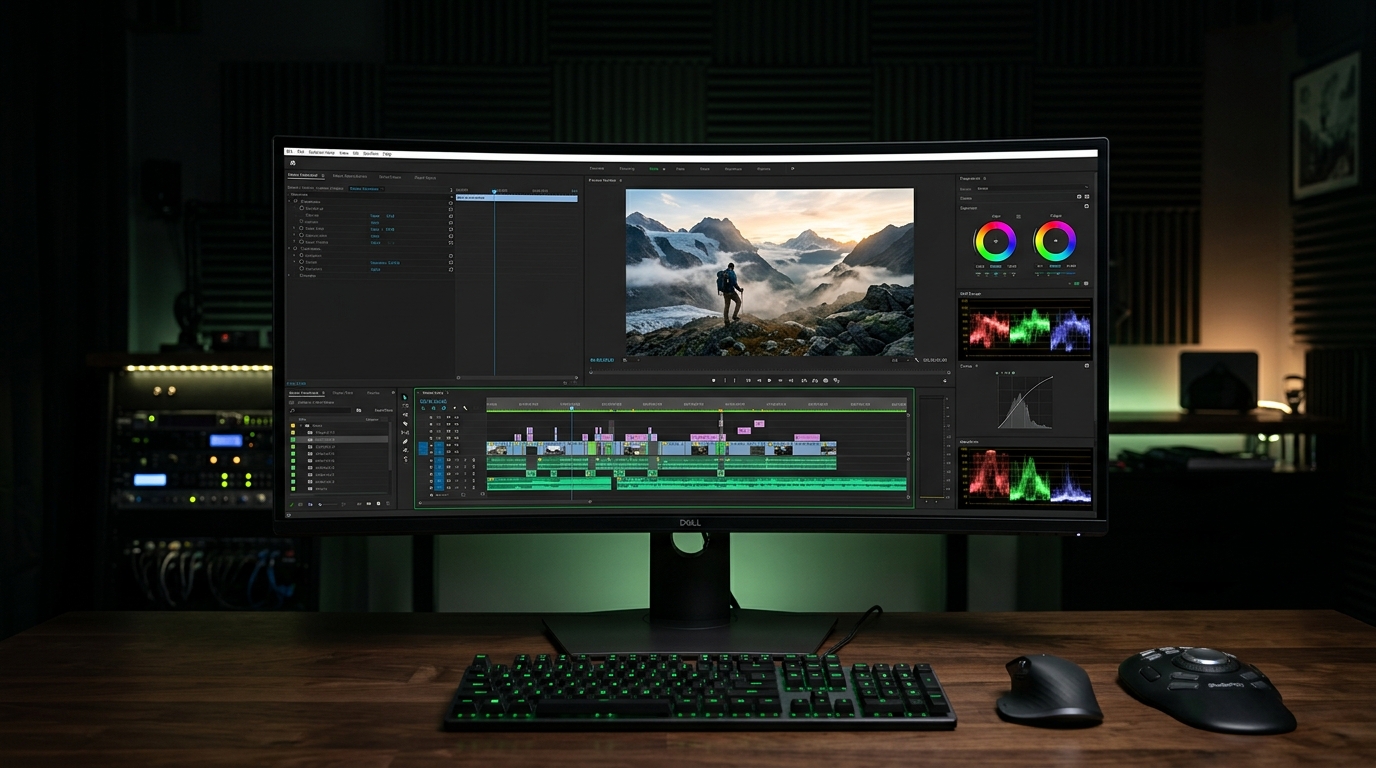
Task: Open Timeline display settings wrench
Action: tap(465, 408)
